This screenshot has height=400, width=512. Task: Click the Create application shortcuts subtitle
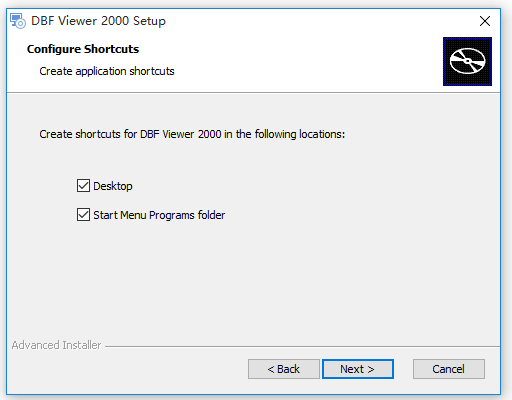click(x=107, y=71)
